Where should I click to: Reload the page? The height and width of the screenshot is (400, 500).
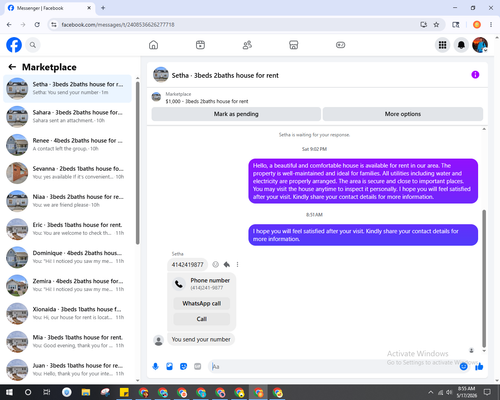pos(37,25)
